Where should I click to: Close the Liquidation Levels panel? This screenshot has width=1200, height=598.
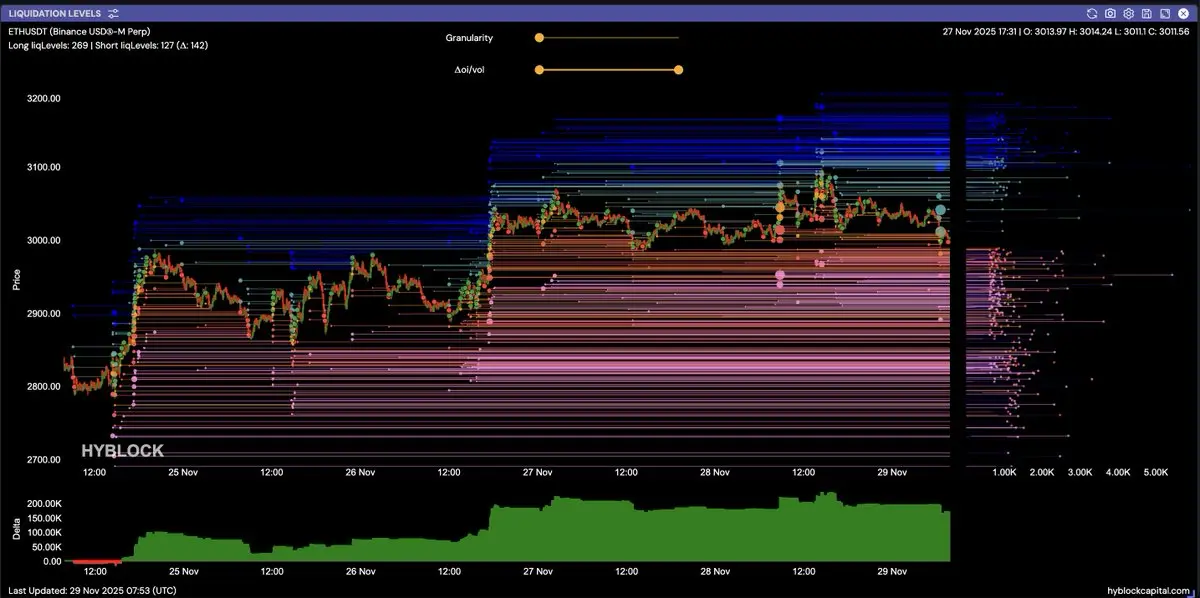coord(1183,13)
